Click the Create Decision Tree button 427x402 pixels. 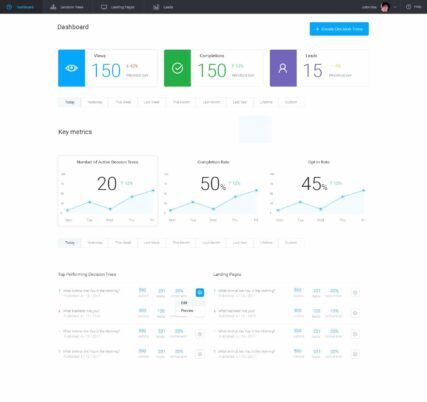(339, 29)
